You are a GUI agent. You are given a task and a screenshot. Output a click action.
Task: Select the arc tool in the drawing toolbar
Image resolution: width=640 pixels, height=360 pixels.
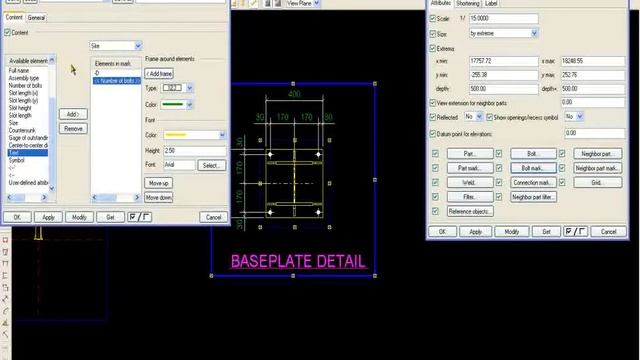click(5, 311)
